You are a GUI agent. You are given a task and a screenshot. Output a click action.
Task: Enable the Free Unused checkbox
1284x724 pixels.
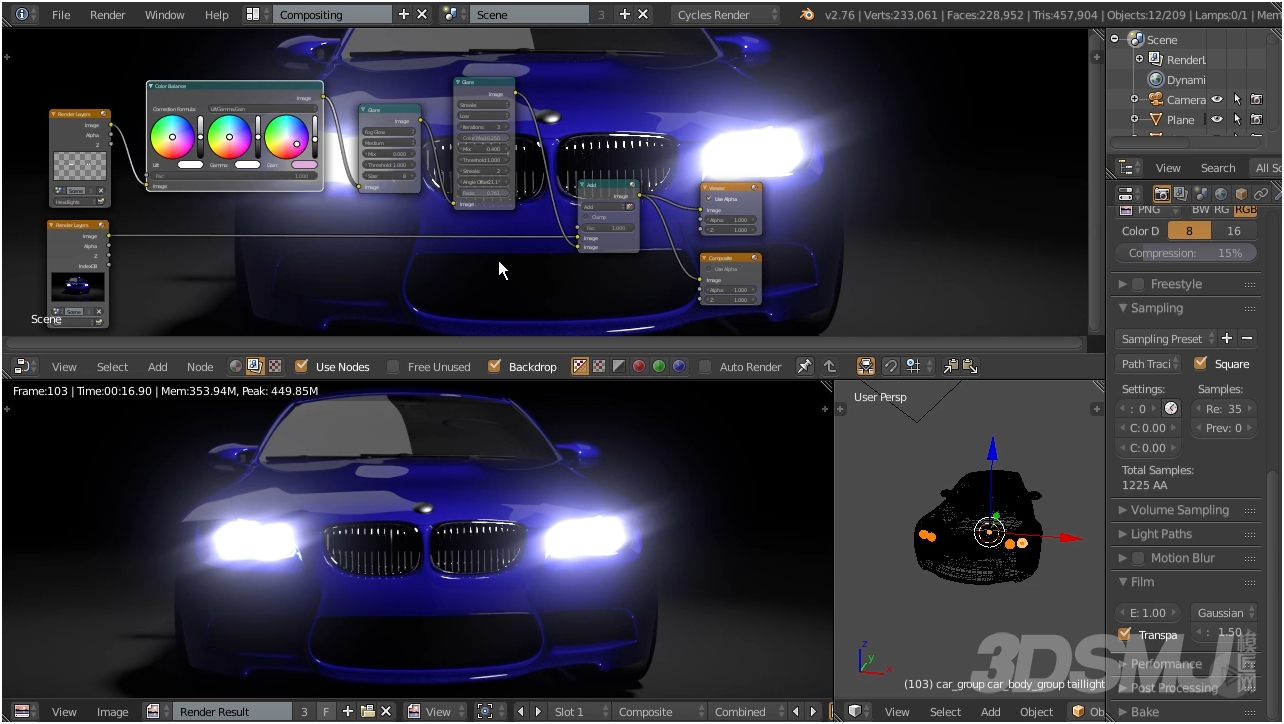click(x=393, y=367)
